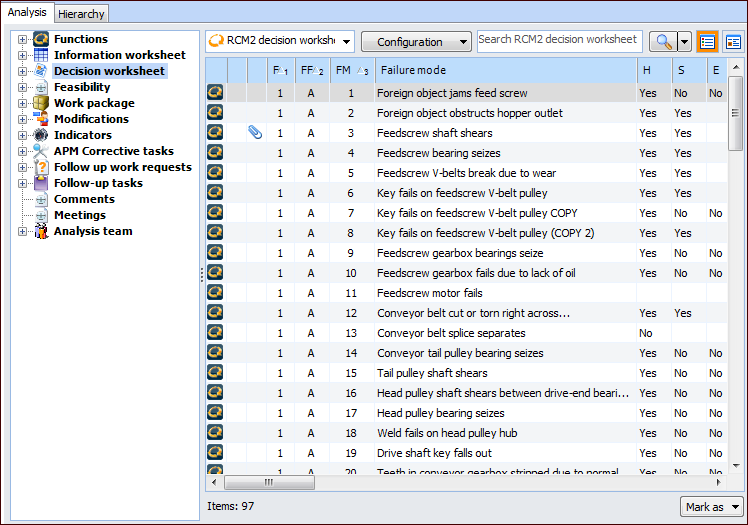Click row icon for Conveyor belt splice separates

tap(215, 333)
